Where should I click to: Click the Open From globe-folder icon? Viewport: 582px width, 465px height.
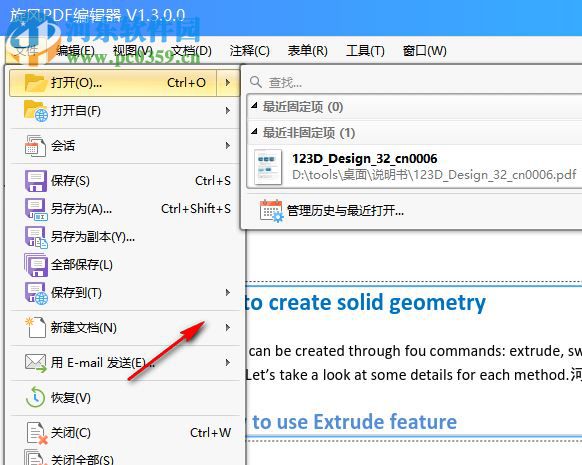click(36, 111)
